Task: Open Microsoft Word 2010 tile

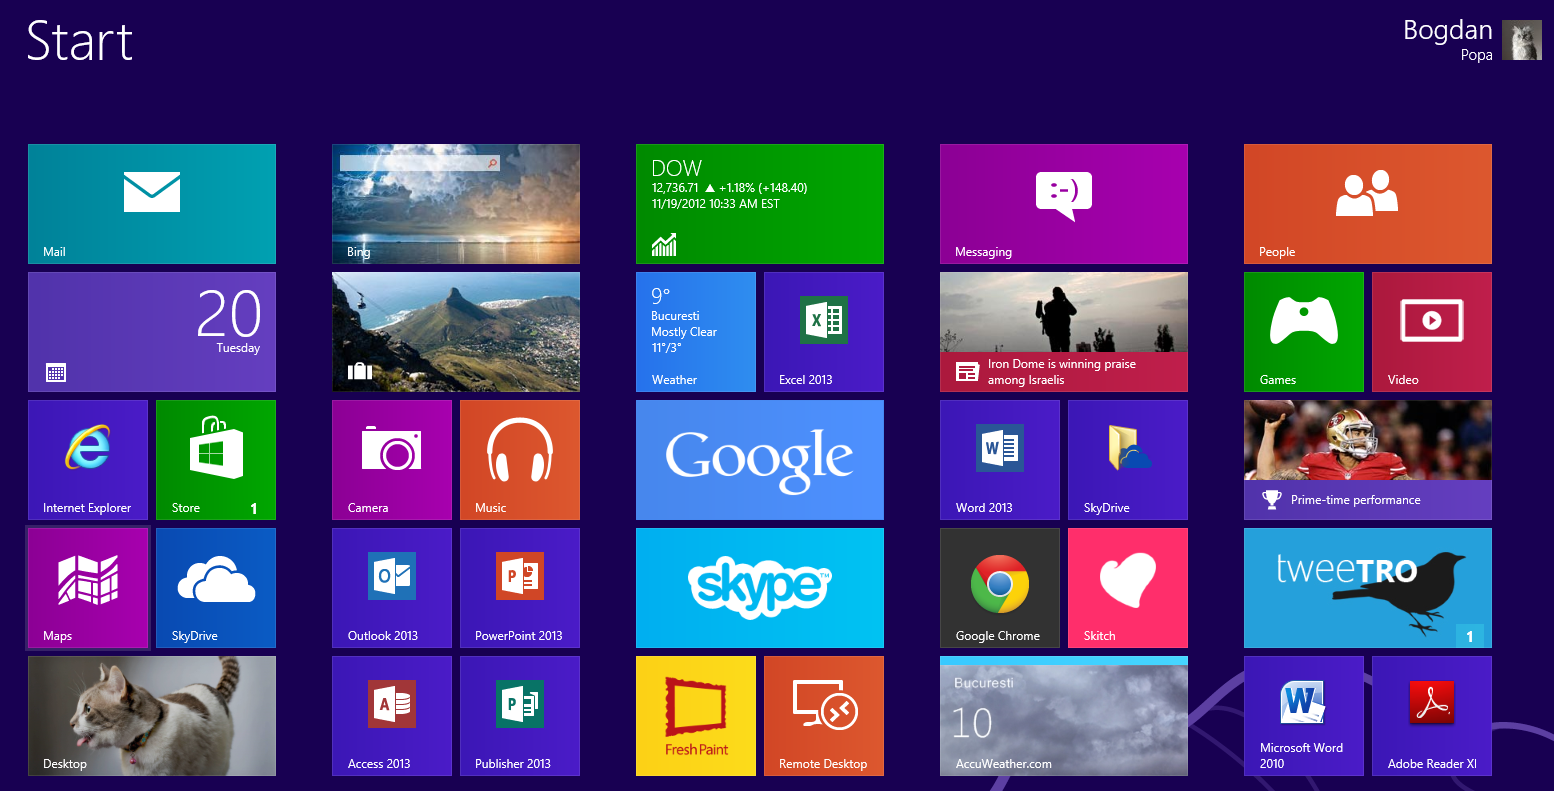Action: 1304,716
